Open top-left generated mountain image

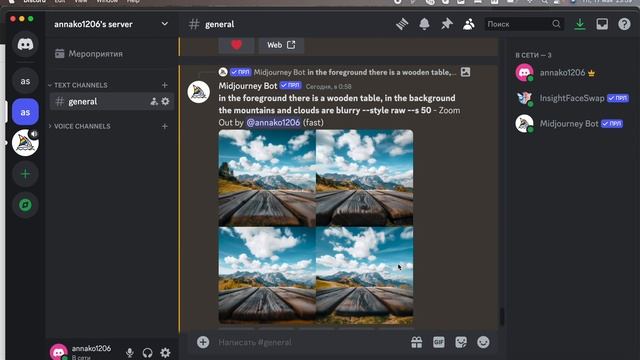point(267,178)
